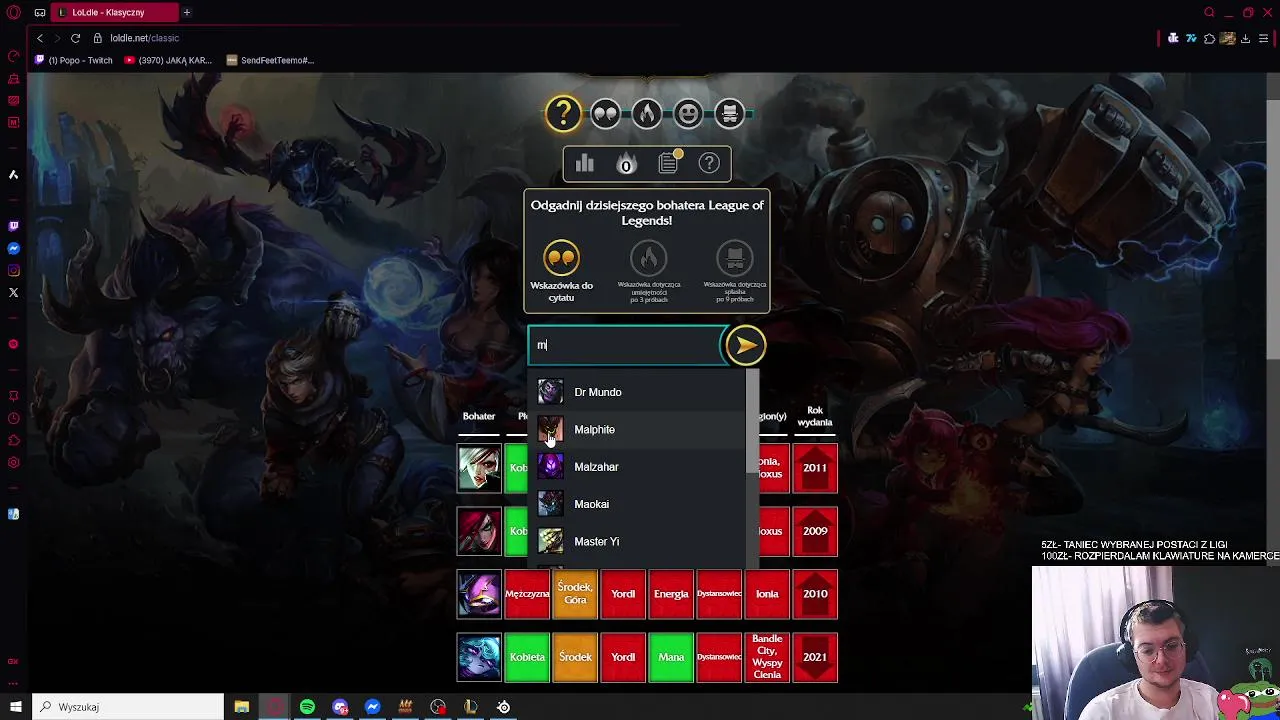Click the quote clue icon
This screenshot has height=720, width=1280.
tap(561, 258)
